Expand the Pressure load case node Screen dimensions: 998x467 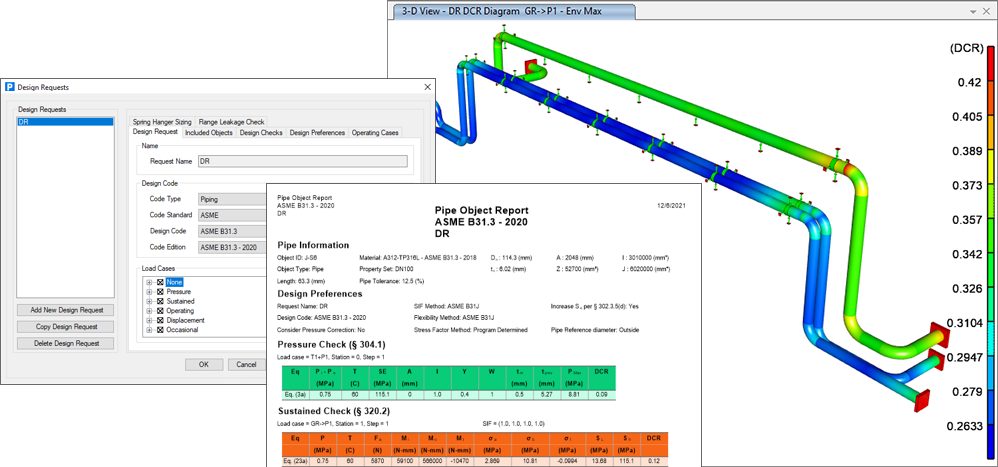(x=150, y=291)
